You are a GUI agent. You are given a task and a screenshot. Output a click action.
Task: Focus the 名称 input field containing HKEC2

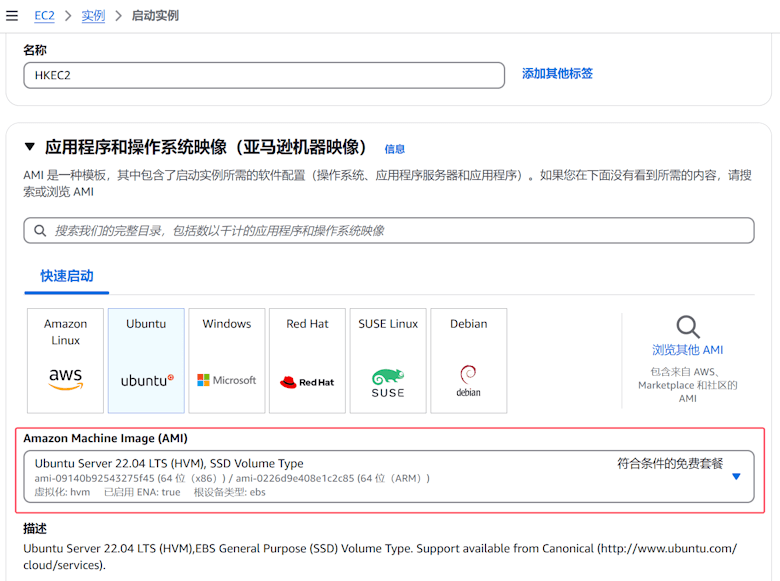click(x=264, y=76)
